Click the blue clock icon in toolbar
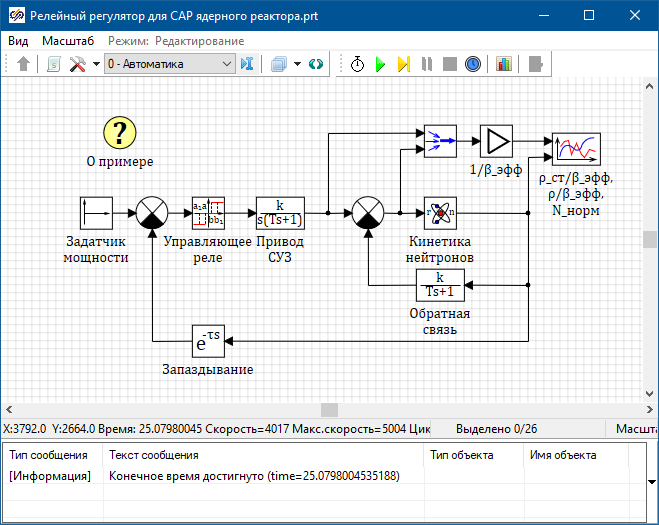 [473, 64]
